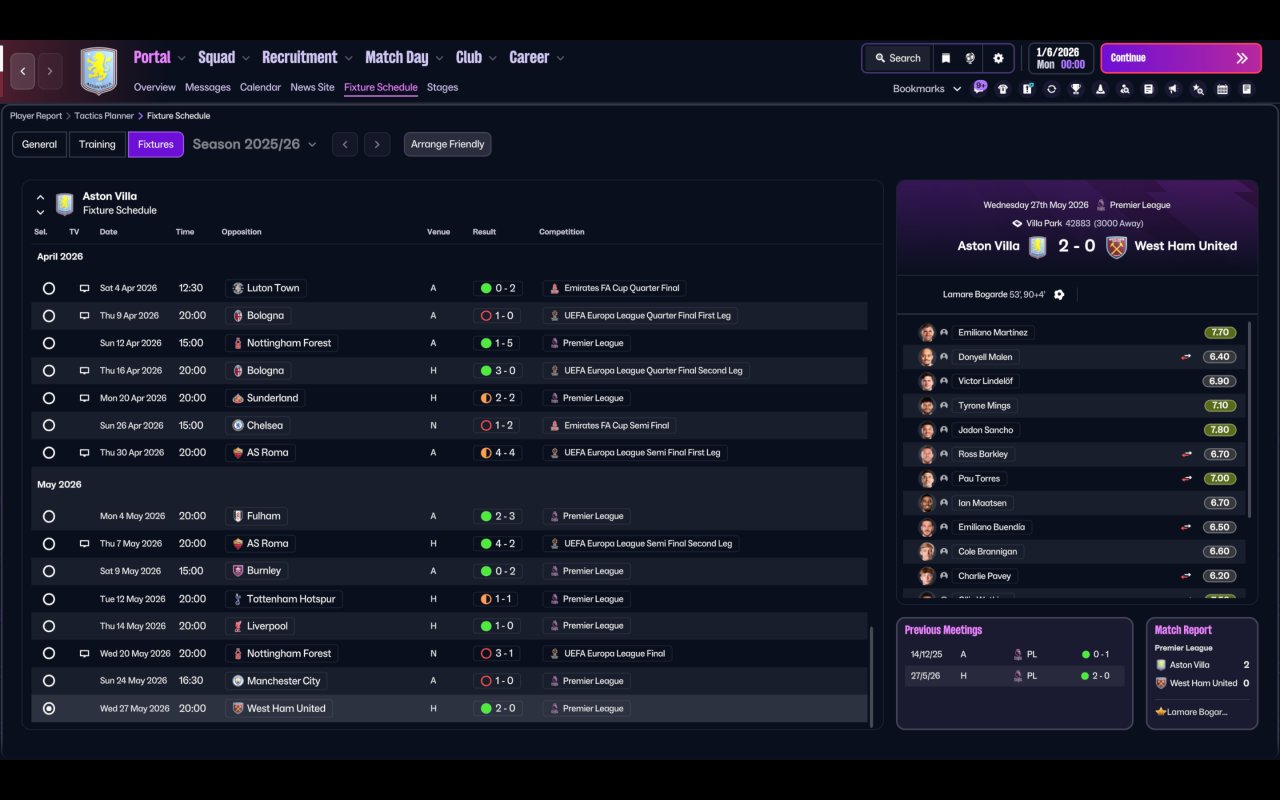
Task: Click the 14/12/25 previous meeting row
Action: coord(1014,655)
